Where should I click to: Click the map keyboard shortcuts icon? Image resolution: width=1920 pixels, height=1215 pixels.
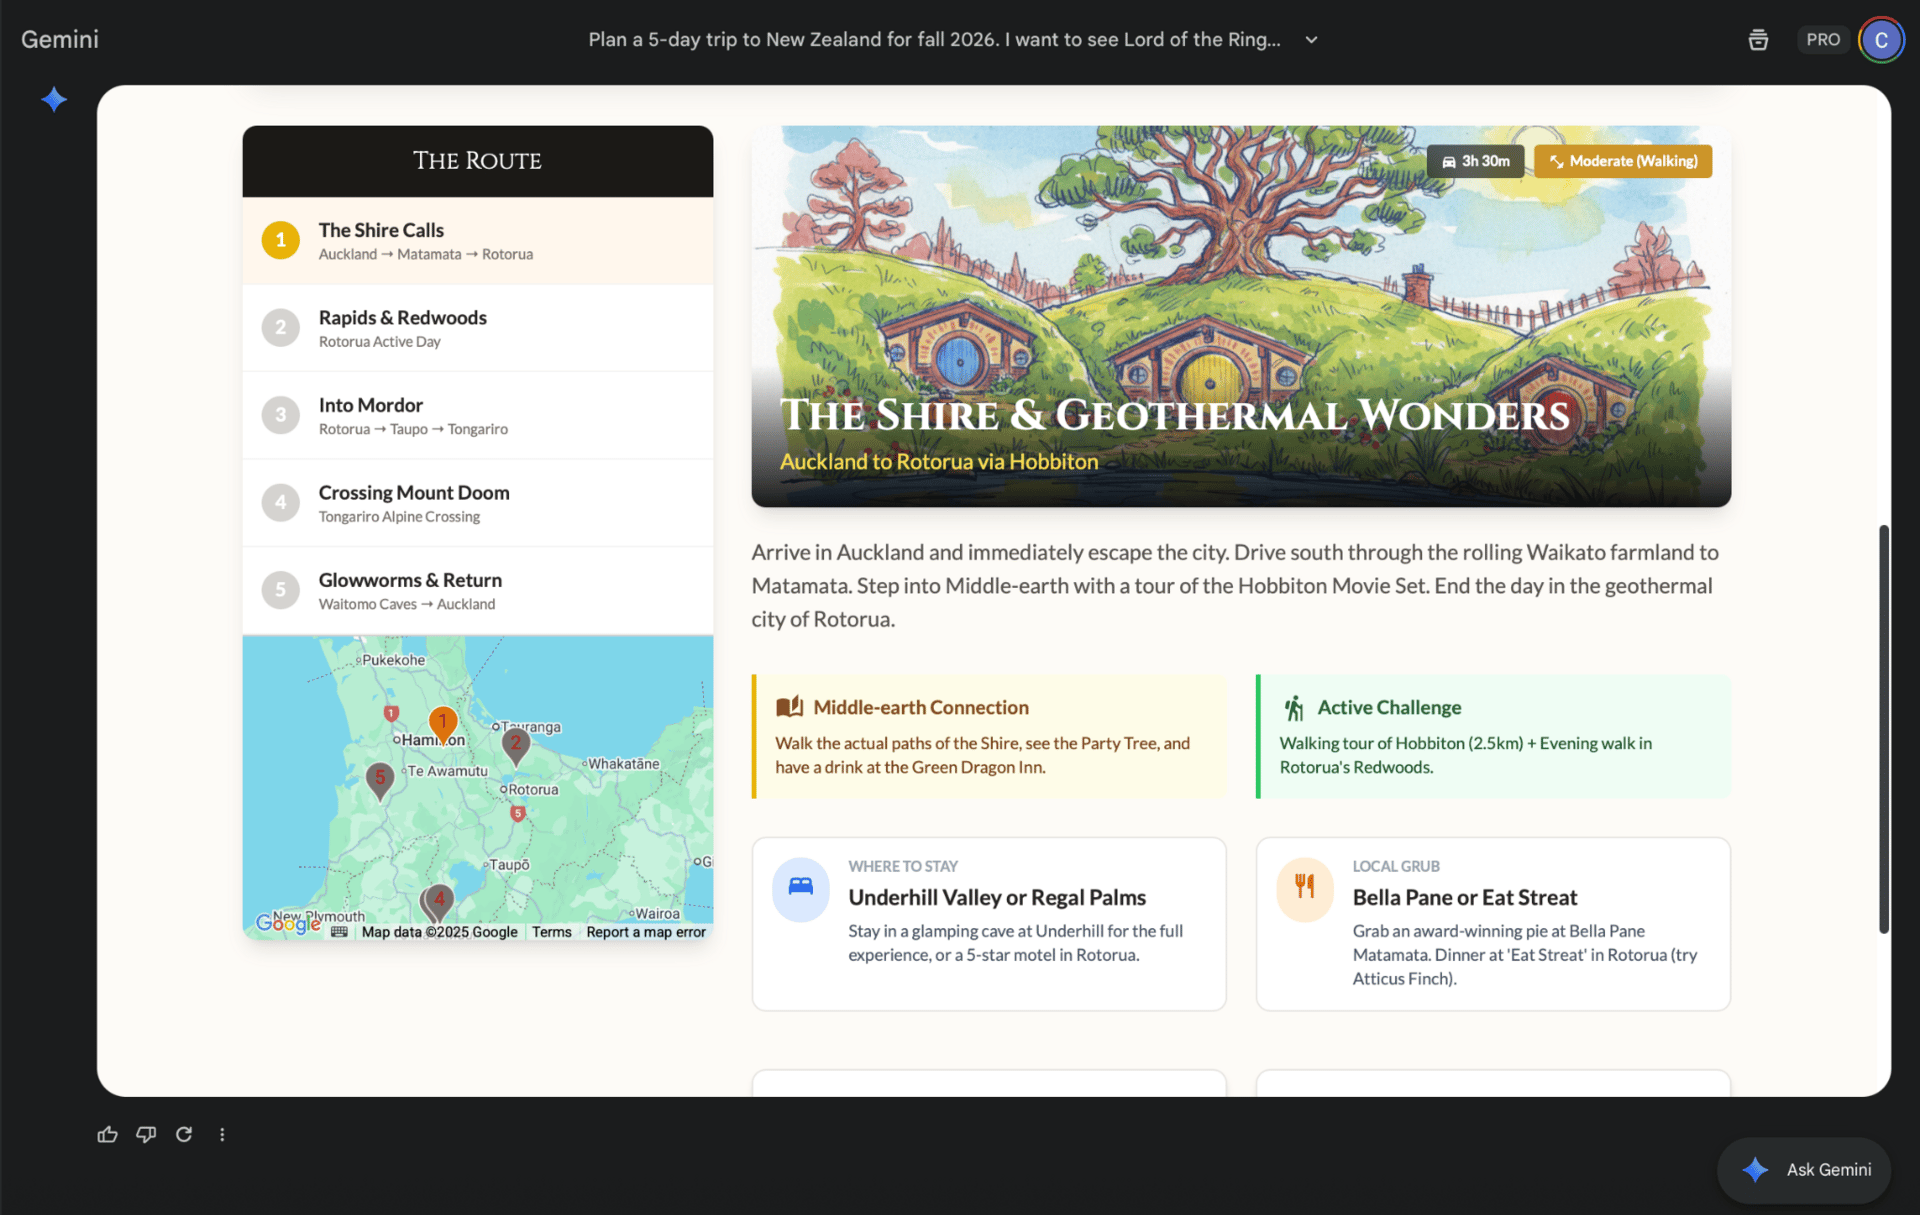click(339, 931)
